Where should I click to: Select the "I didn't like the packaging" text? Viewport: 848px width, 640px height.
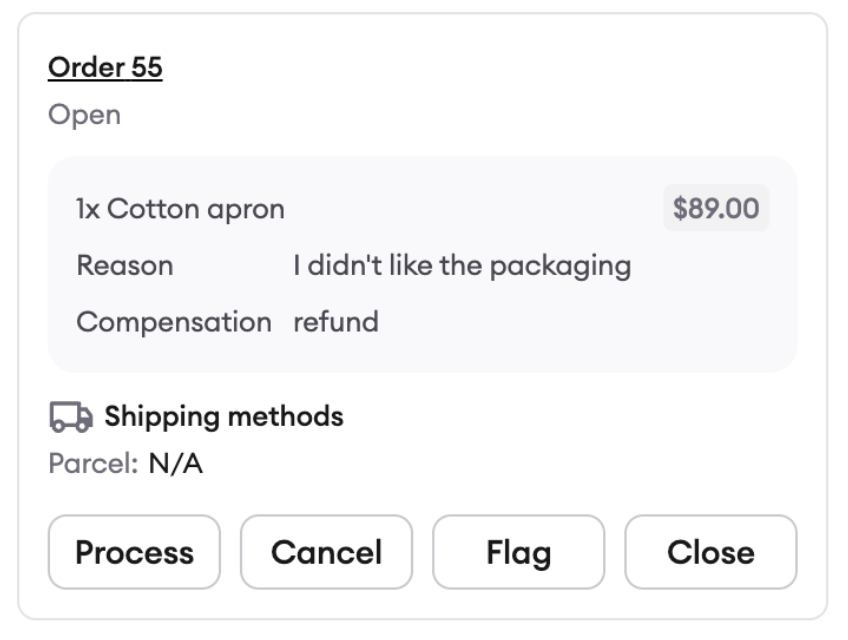coord(462,266)
